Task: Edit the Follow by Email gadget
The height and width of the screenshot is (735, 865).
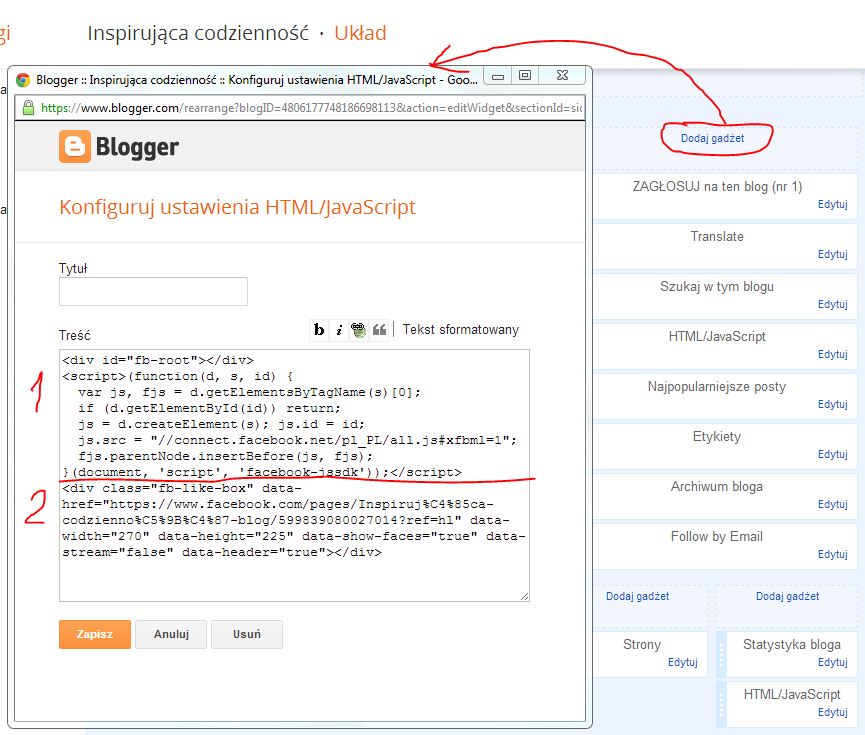Action: [x=832, y=555]
